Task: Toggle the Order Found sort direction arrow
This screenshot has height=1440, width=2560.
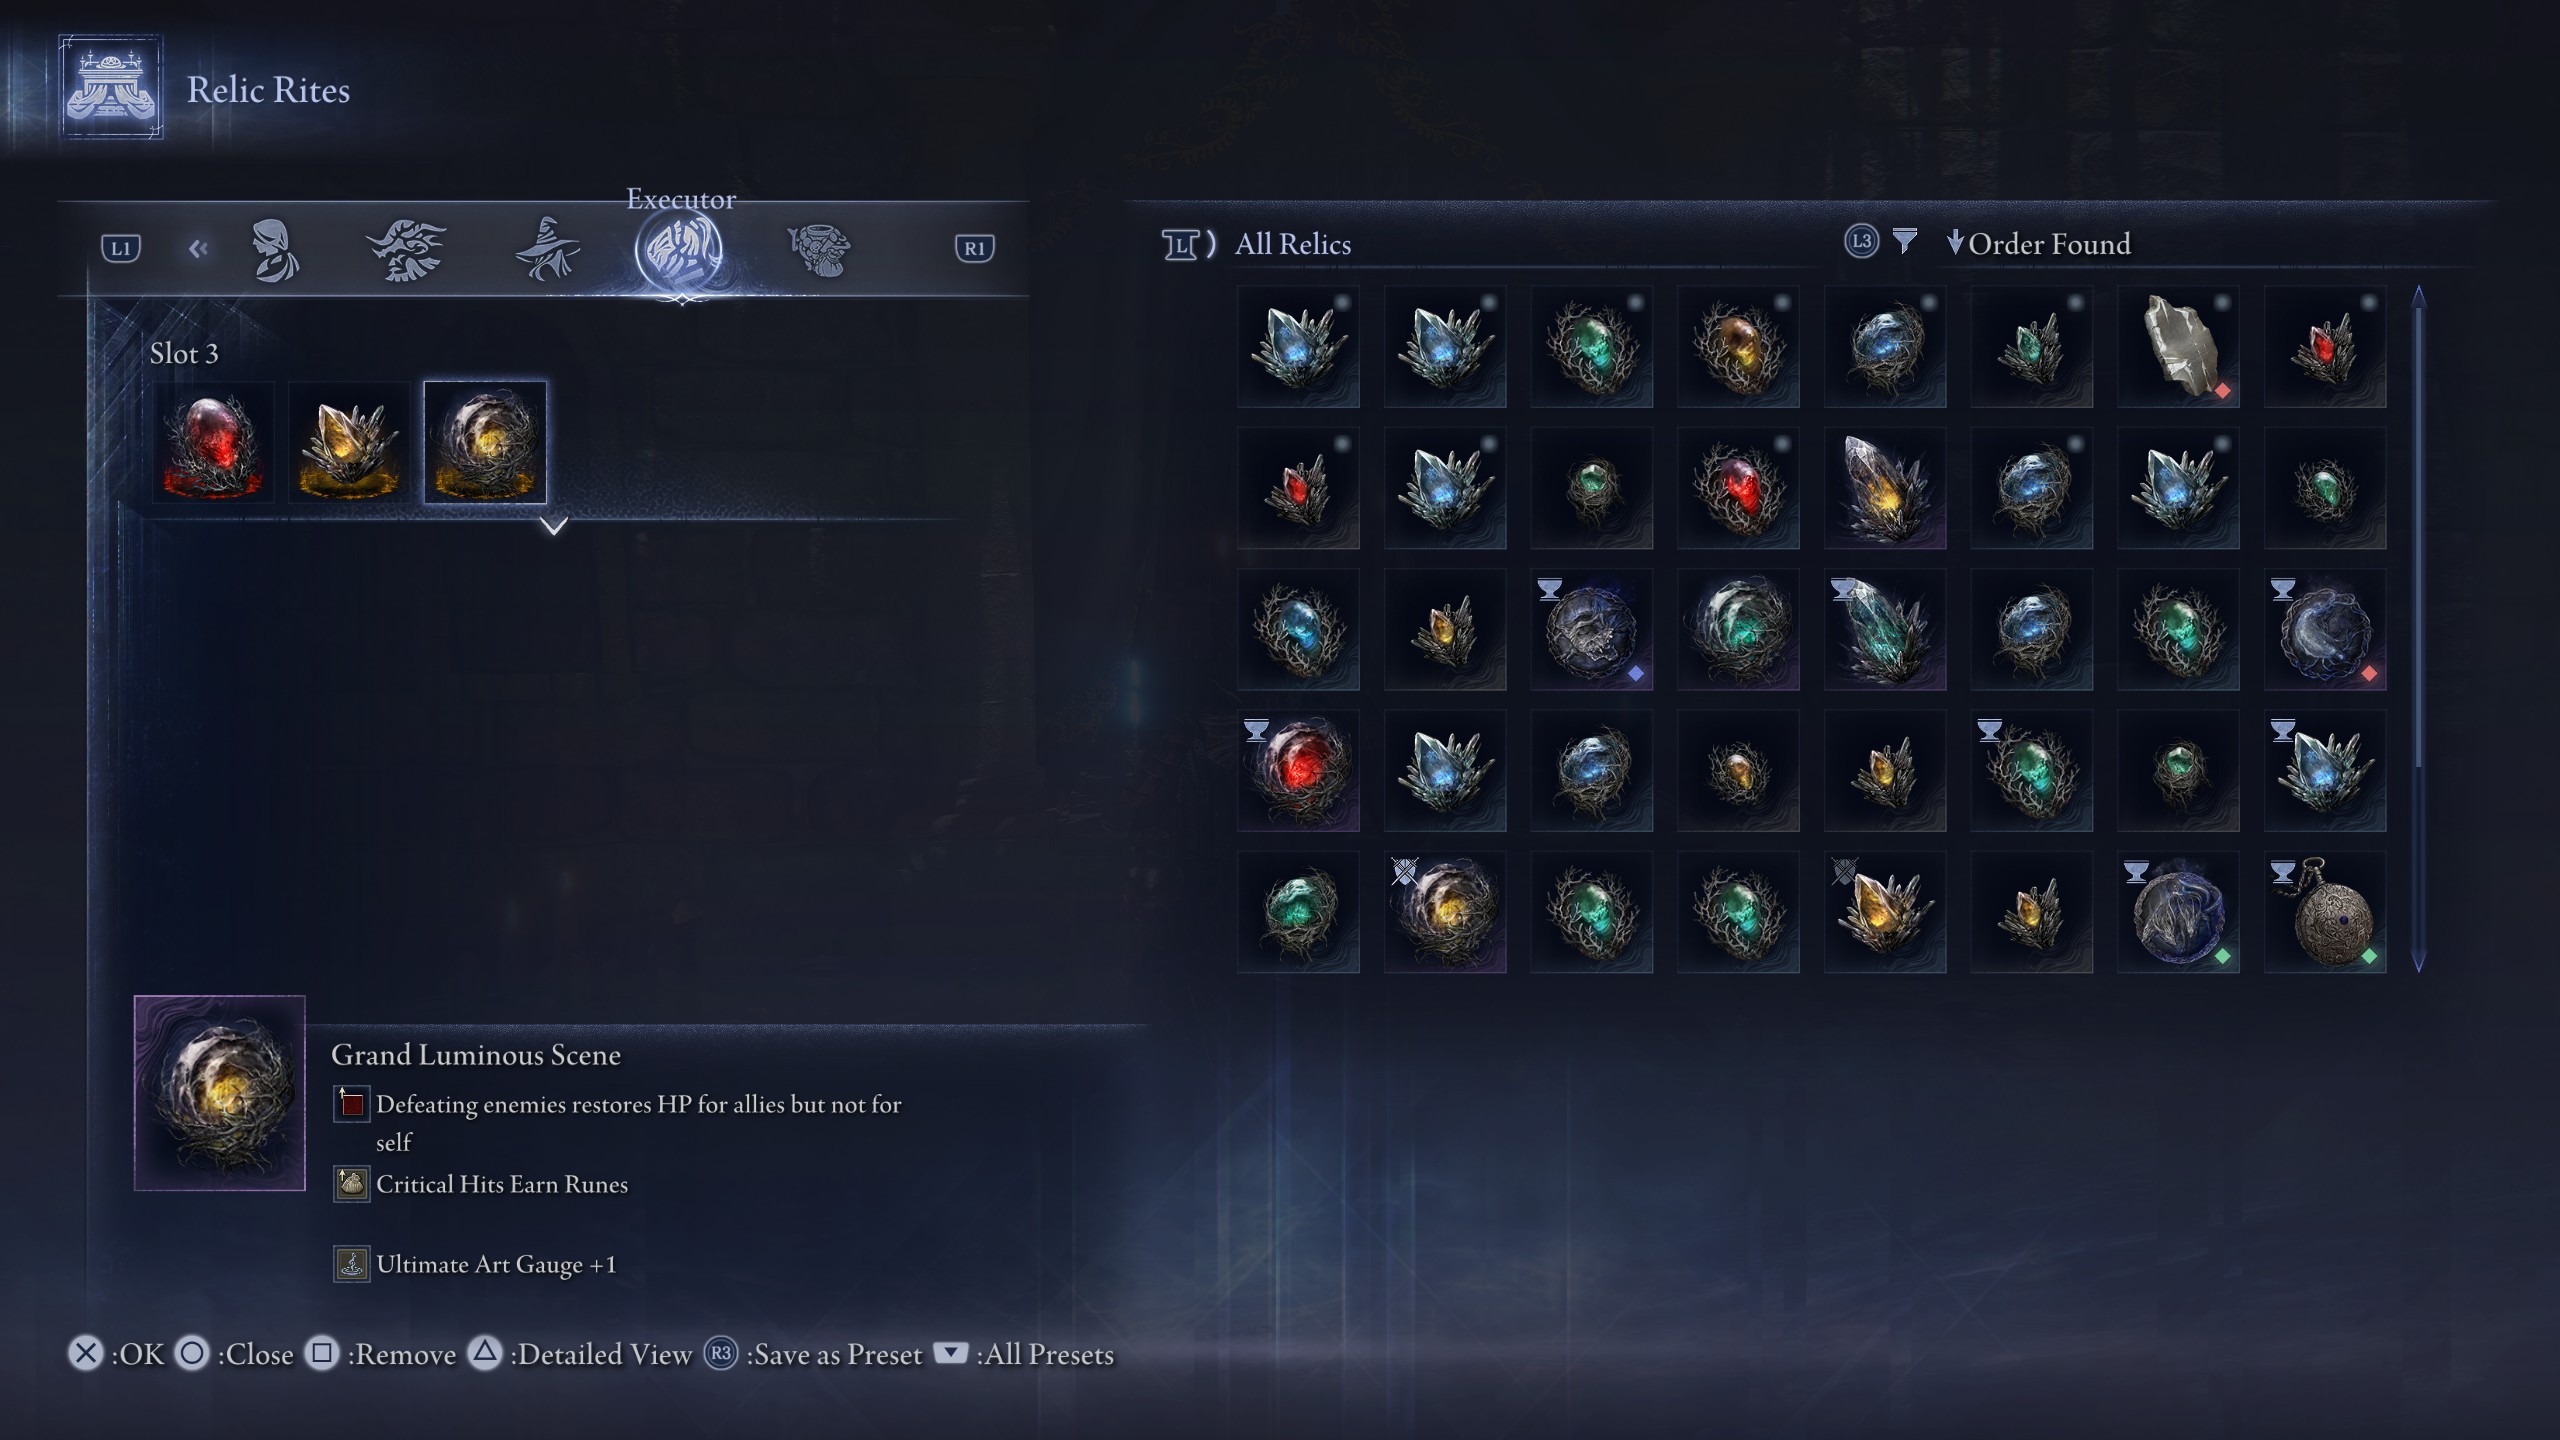Action: [1955, 243]
